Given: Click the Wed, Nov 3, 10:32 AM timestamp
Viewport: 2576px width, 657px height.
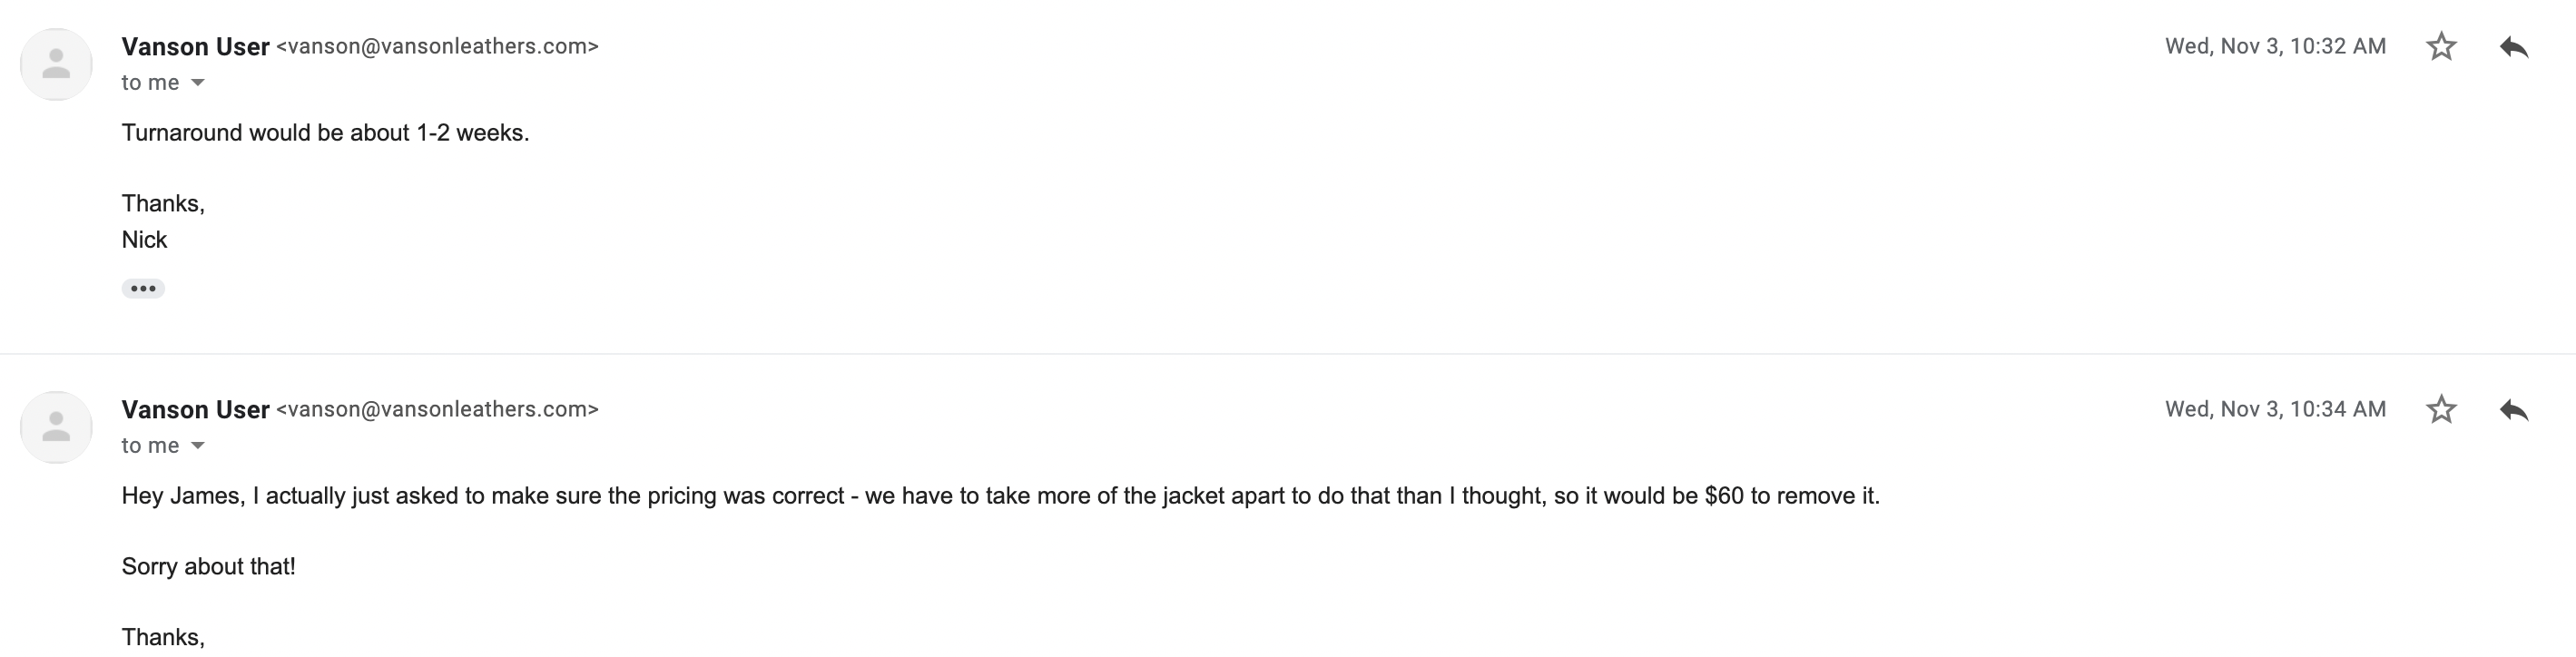Looking at the screenshot, I should click(2275, 46).
